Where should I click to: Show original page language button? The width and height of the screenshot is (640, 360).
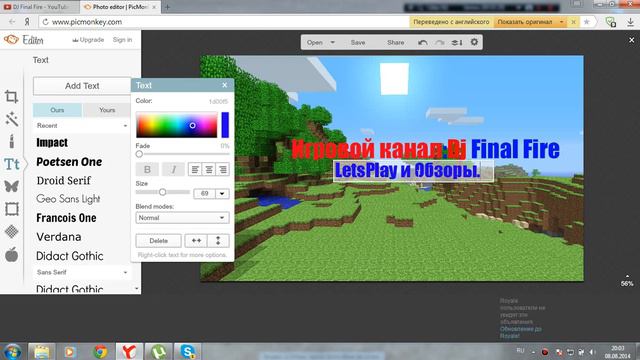[x=525, y=22]
